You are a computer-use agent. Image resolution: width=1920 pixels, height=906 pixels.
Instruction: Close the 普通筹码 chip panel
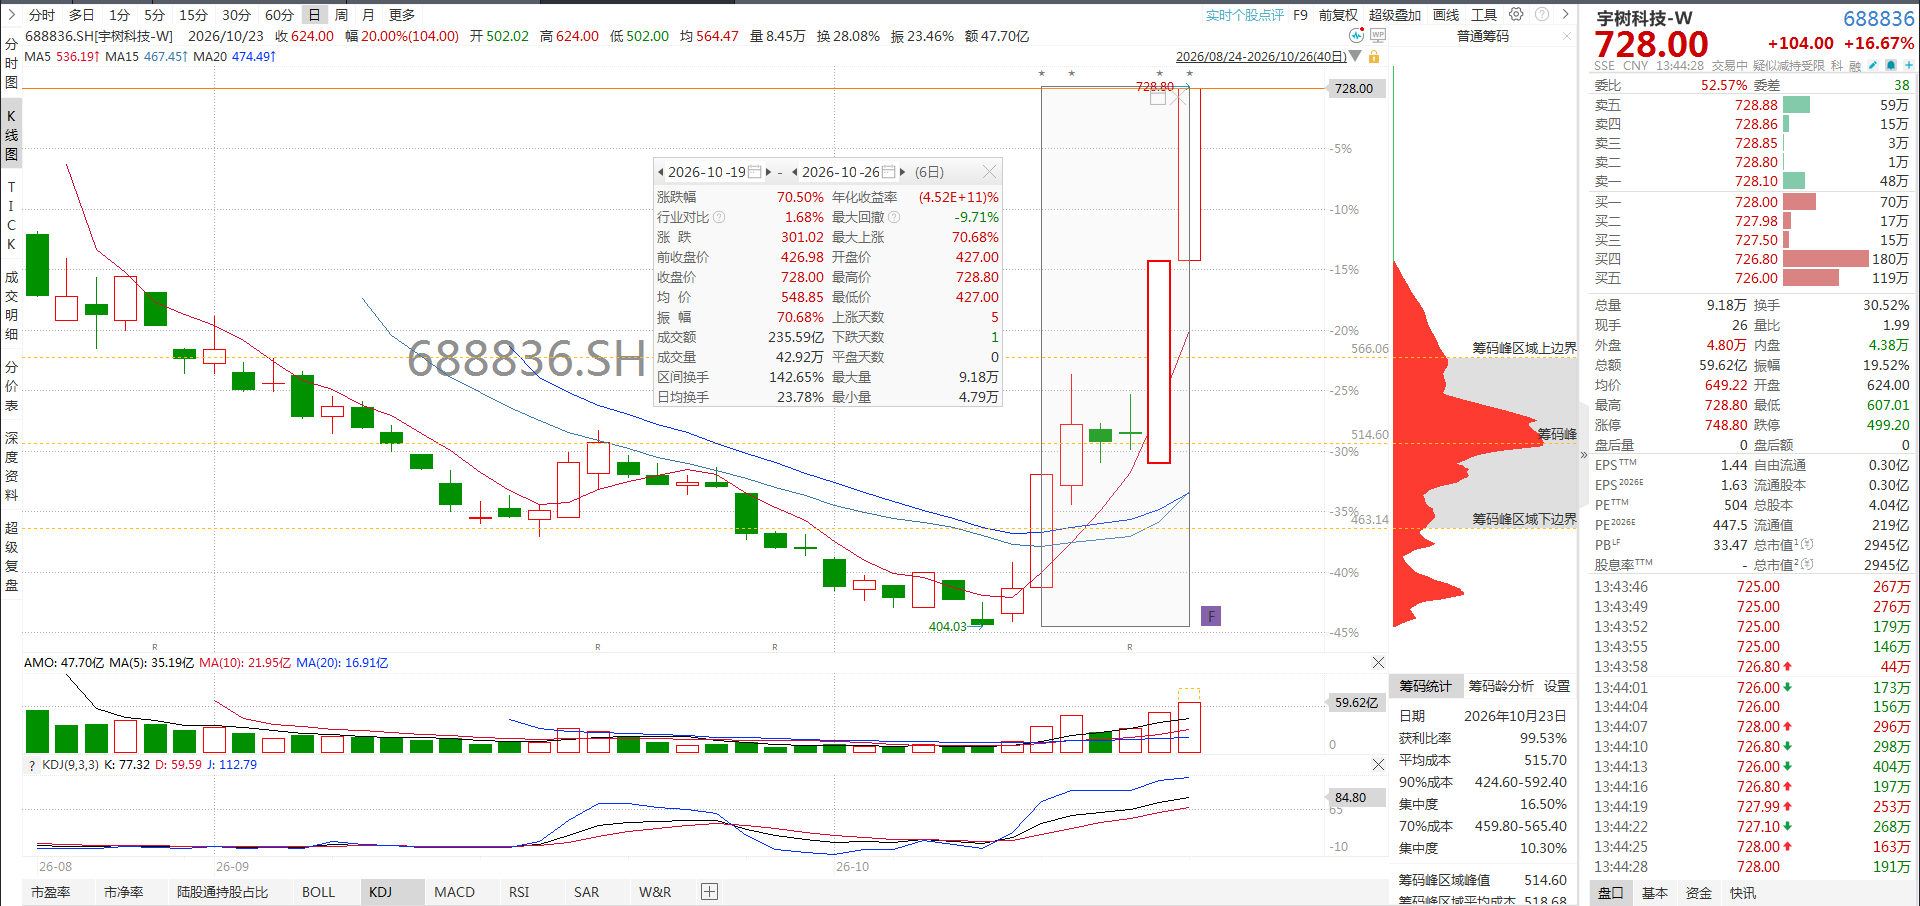point(1567,36)
